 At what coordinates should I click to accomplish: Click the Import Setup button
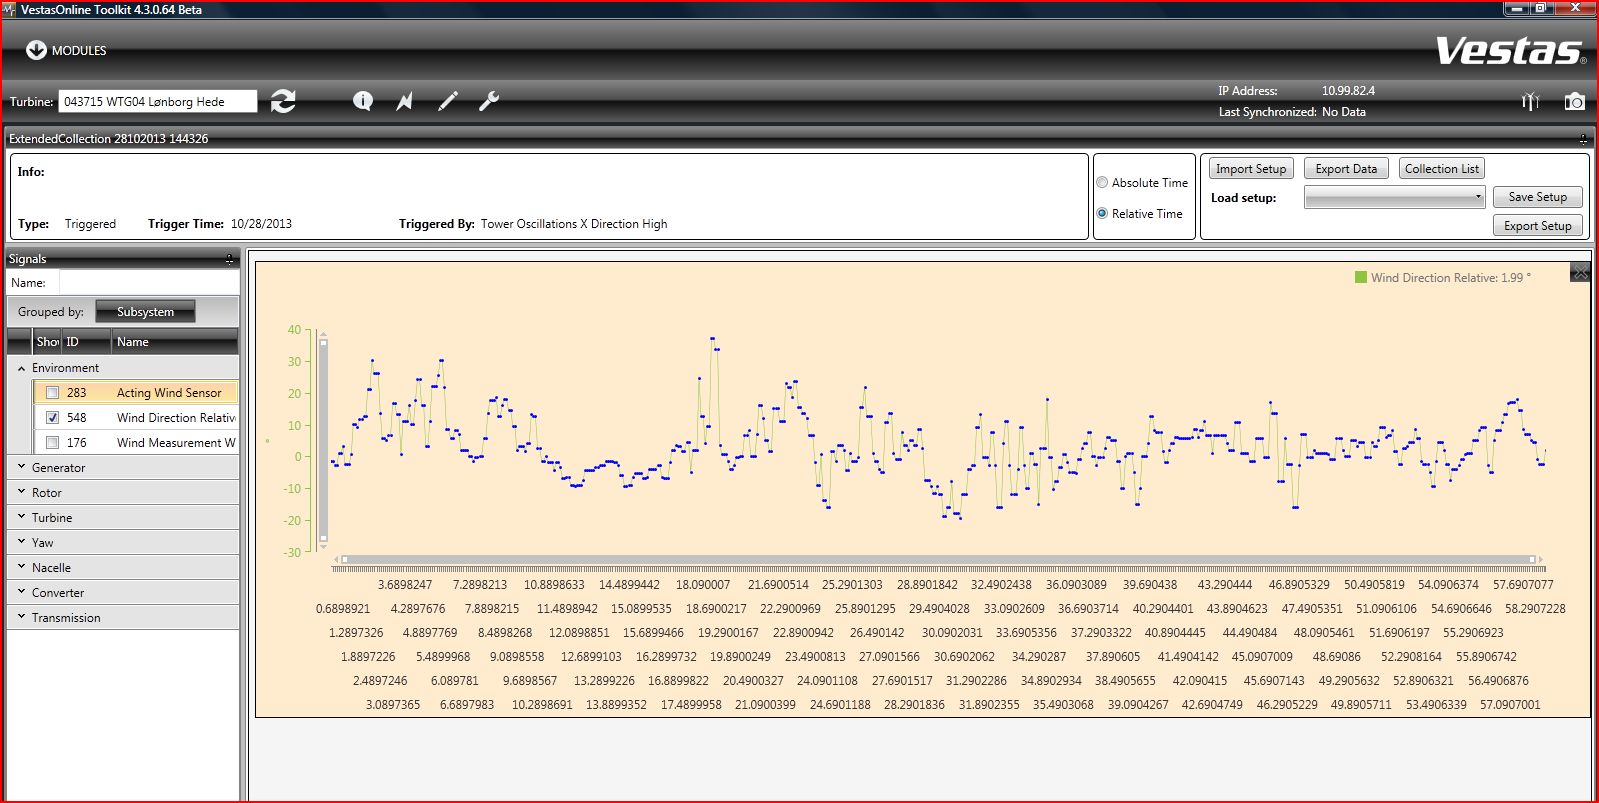1251,169
